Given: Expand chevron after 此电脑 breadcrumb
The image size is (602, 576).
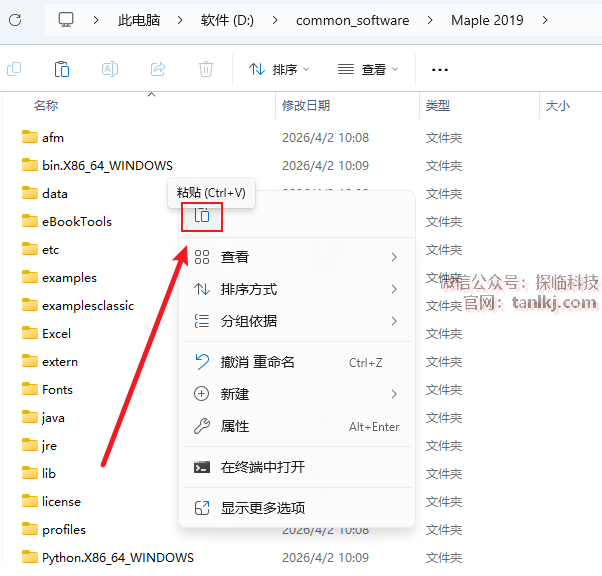Looking at the screenshot, I should click(179, 20).
